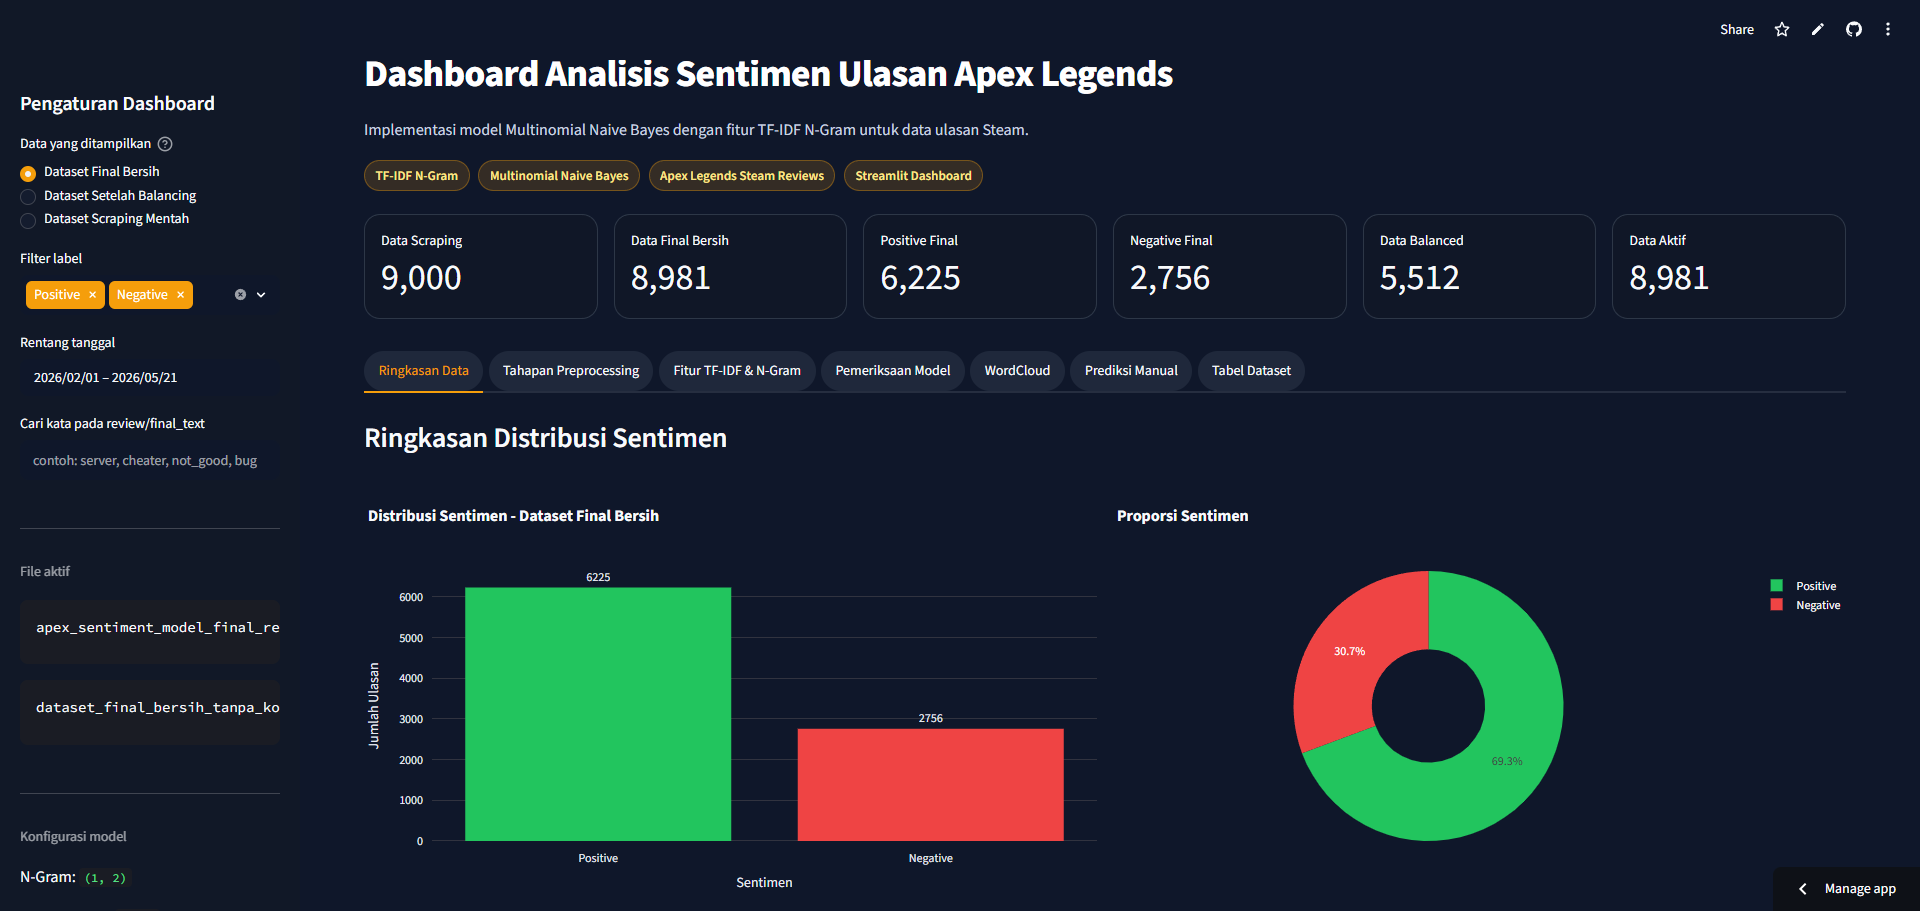Open the Ringkasan Data tab

(x=423, y=371)
